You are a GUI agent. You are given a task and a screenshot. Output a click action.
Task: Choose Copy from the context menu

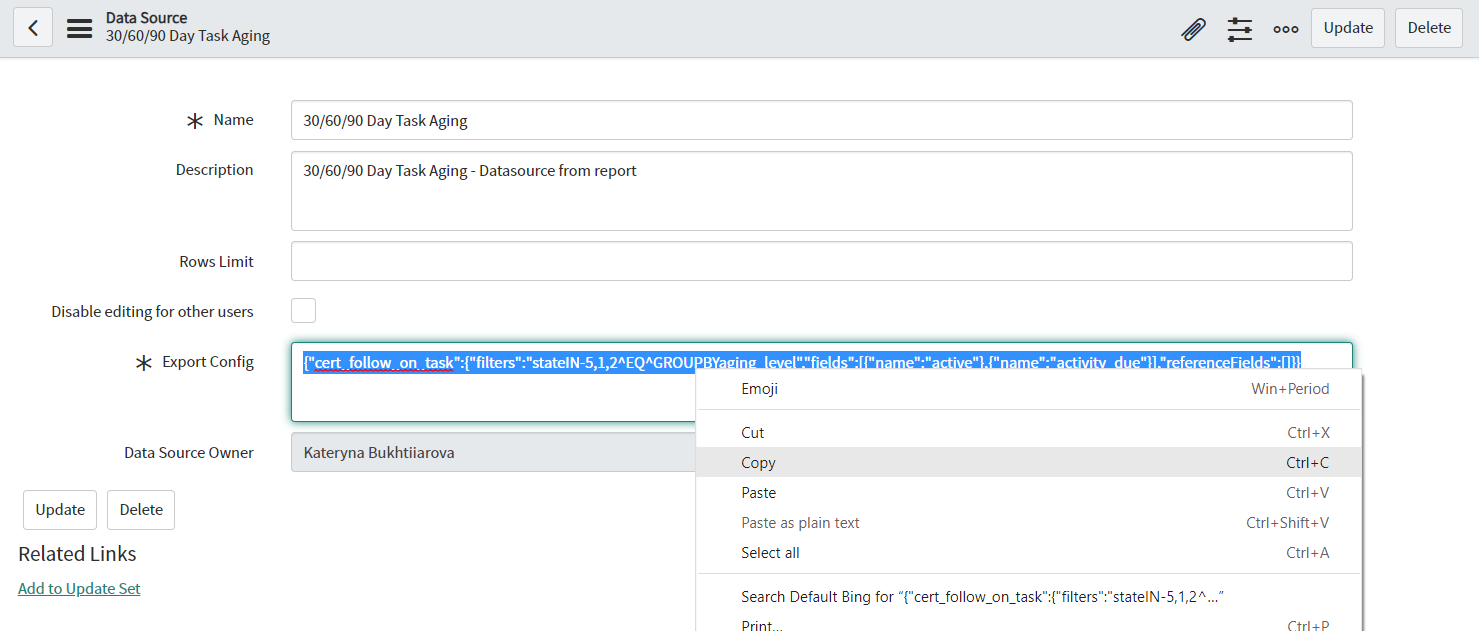(758, 462)
